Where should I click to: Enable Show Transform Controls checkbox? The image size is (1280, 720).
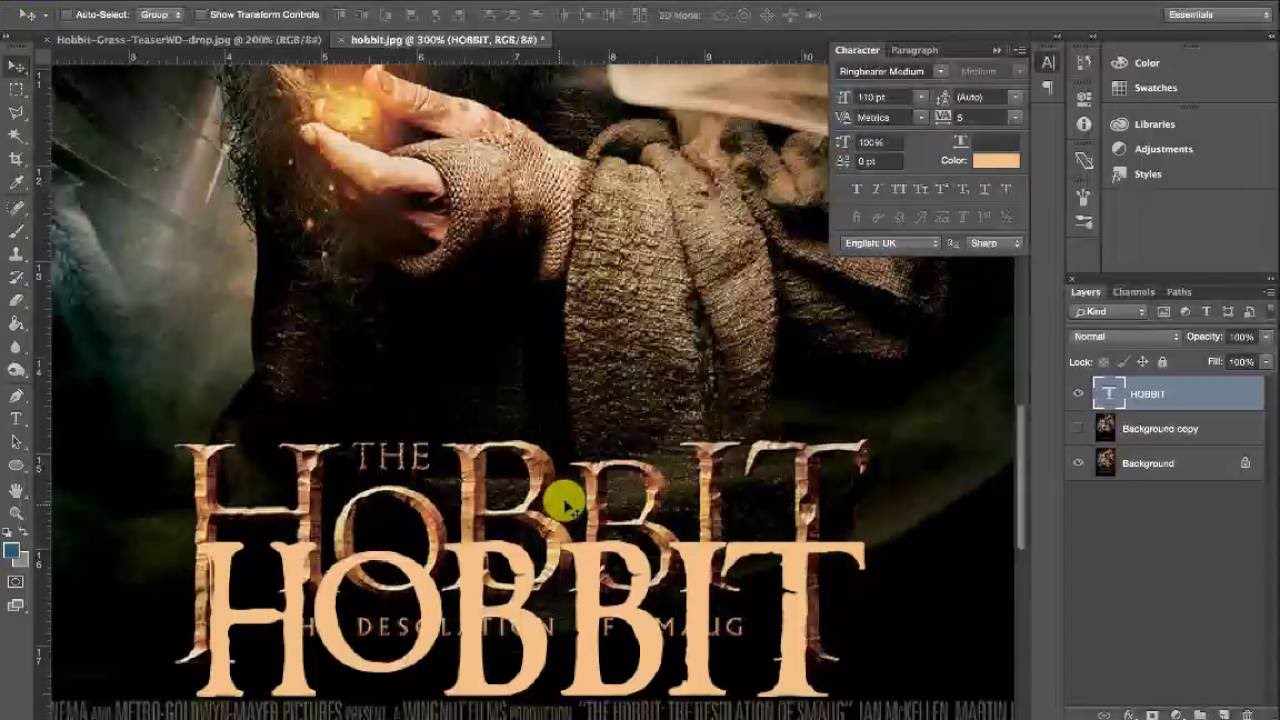(x=201, y=15)
